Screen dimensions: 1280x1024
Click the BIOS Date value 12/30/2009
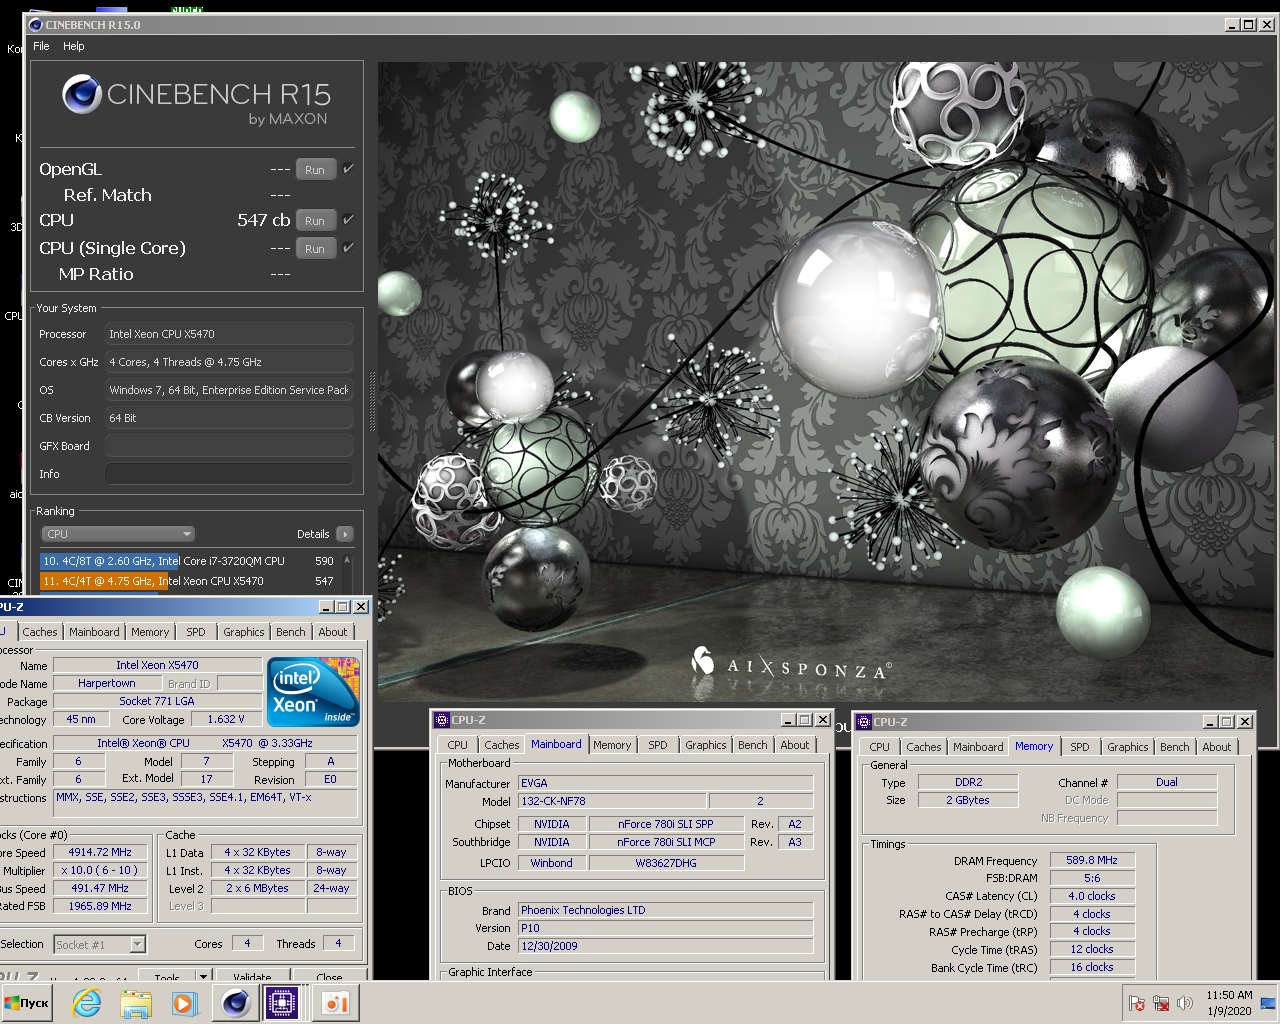[x=666, y=945]
